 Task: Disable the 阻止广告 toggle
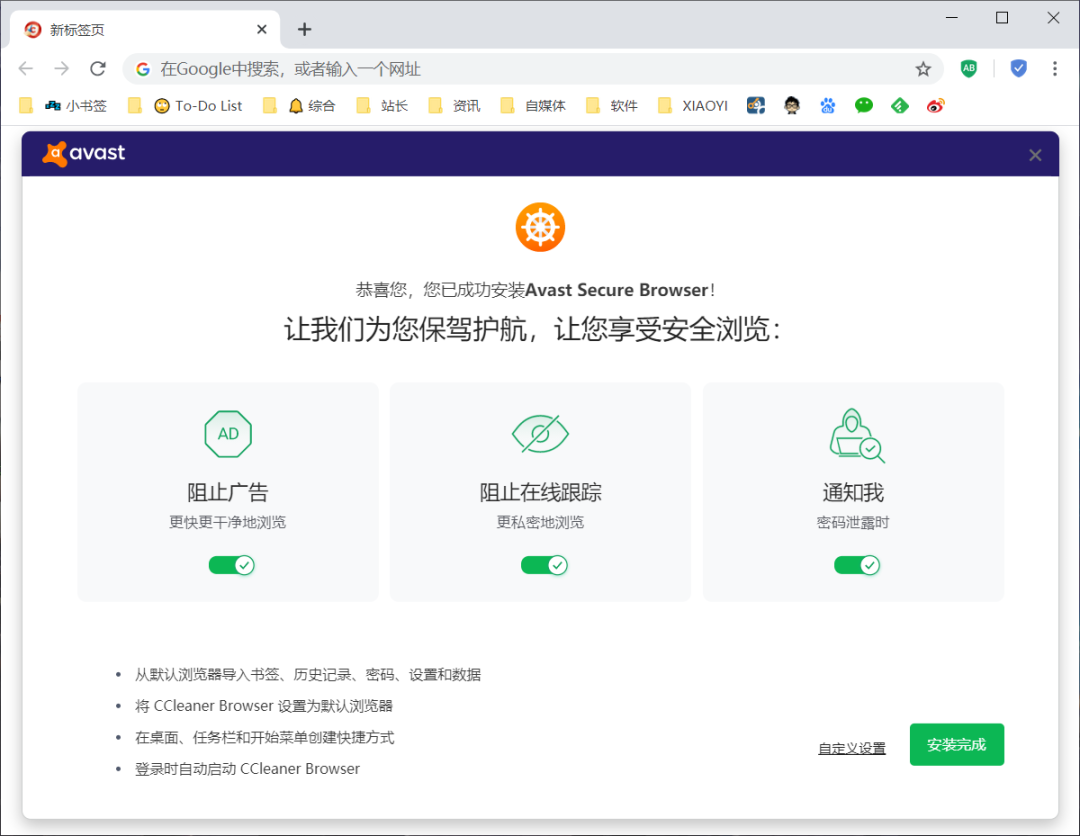click(232, 565)
